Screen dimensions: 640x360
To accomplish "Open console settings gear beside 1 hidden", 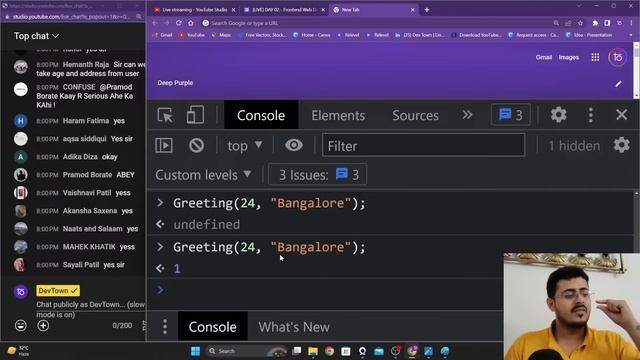I will click(x=621, y=145).
